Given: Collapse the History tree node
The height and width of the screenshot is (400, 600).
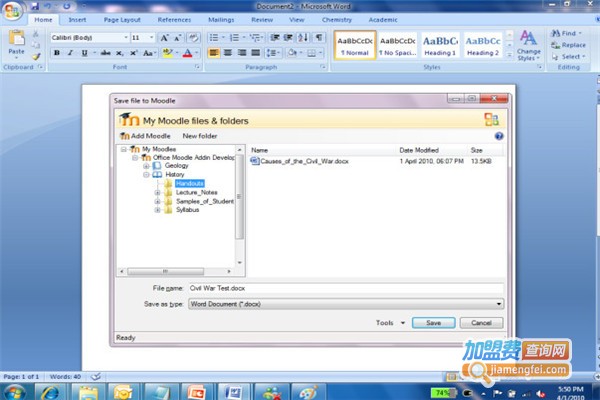Looking at the screenshot, I should tap(145, 174).
